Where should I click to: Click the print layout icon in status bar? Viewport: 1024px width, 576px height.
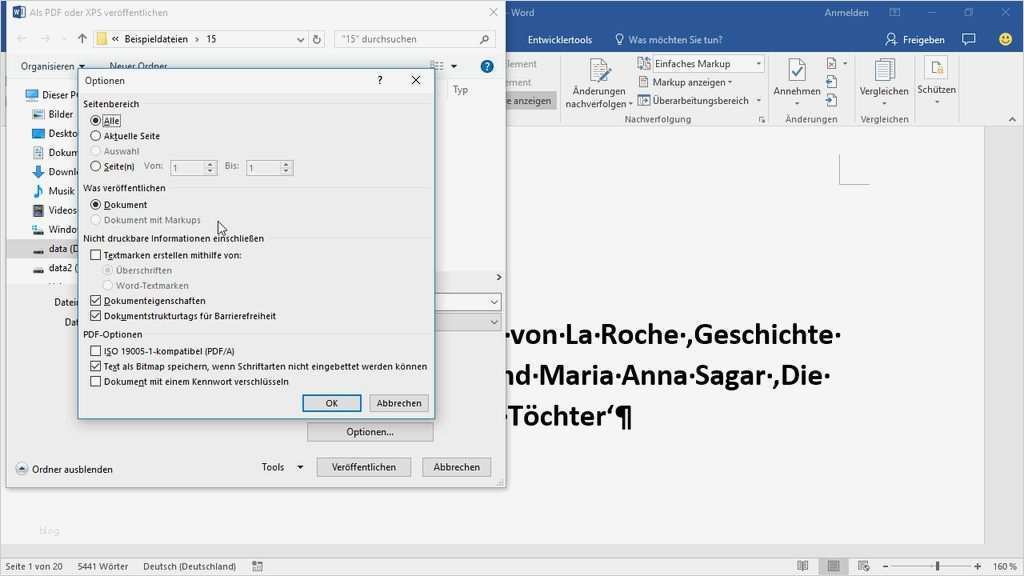833,566
